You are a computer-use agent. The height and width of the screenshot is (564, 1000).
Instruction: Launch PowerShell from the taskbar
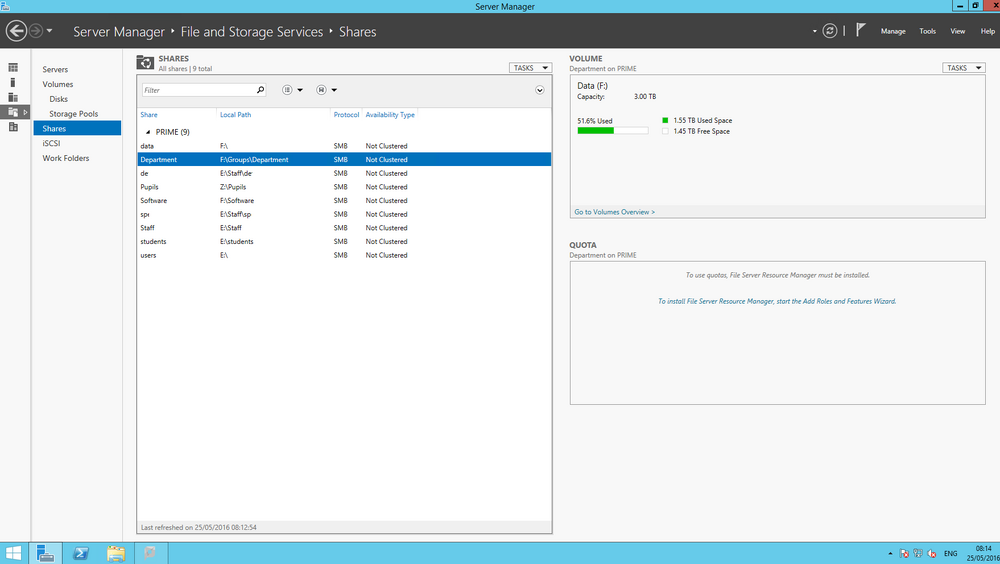[x=80, y=553]
